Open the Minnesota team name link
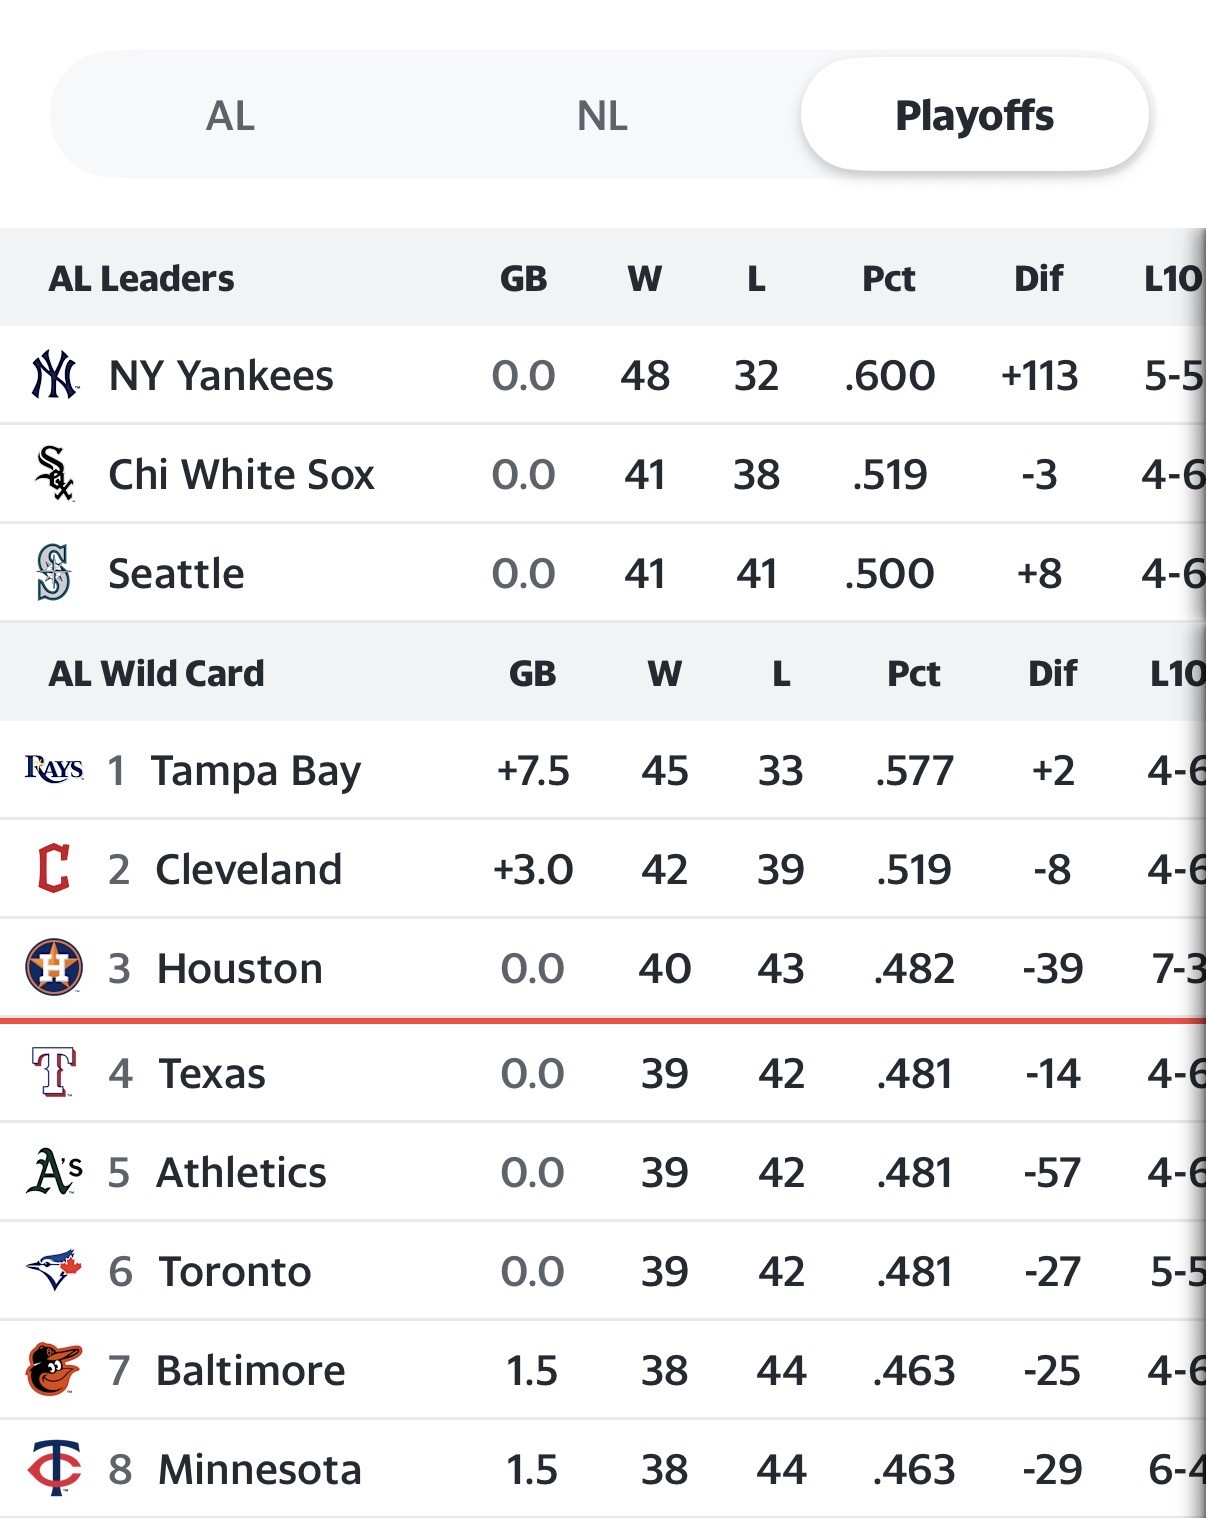The image size is (1206, 1518). [x=260, y=1469]
